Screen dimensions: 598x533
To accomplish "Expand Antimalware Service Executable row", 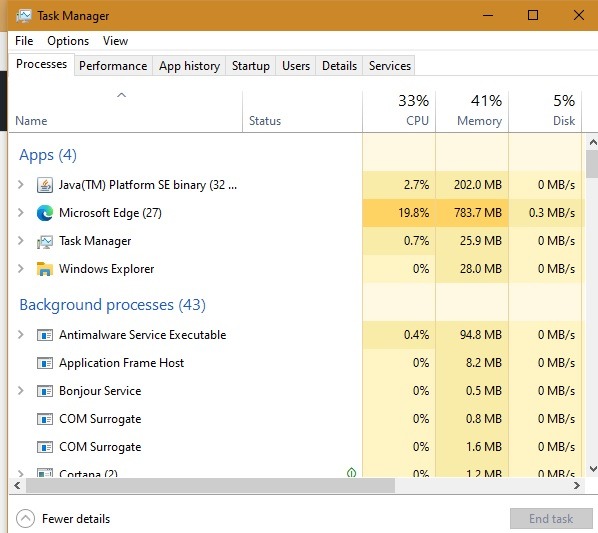I will click(21, 335).
